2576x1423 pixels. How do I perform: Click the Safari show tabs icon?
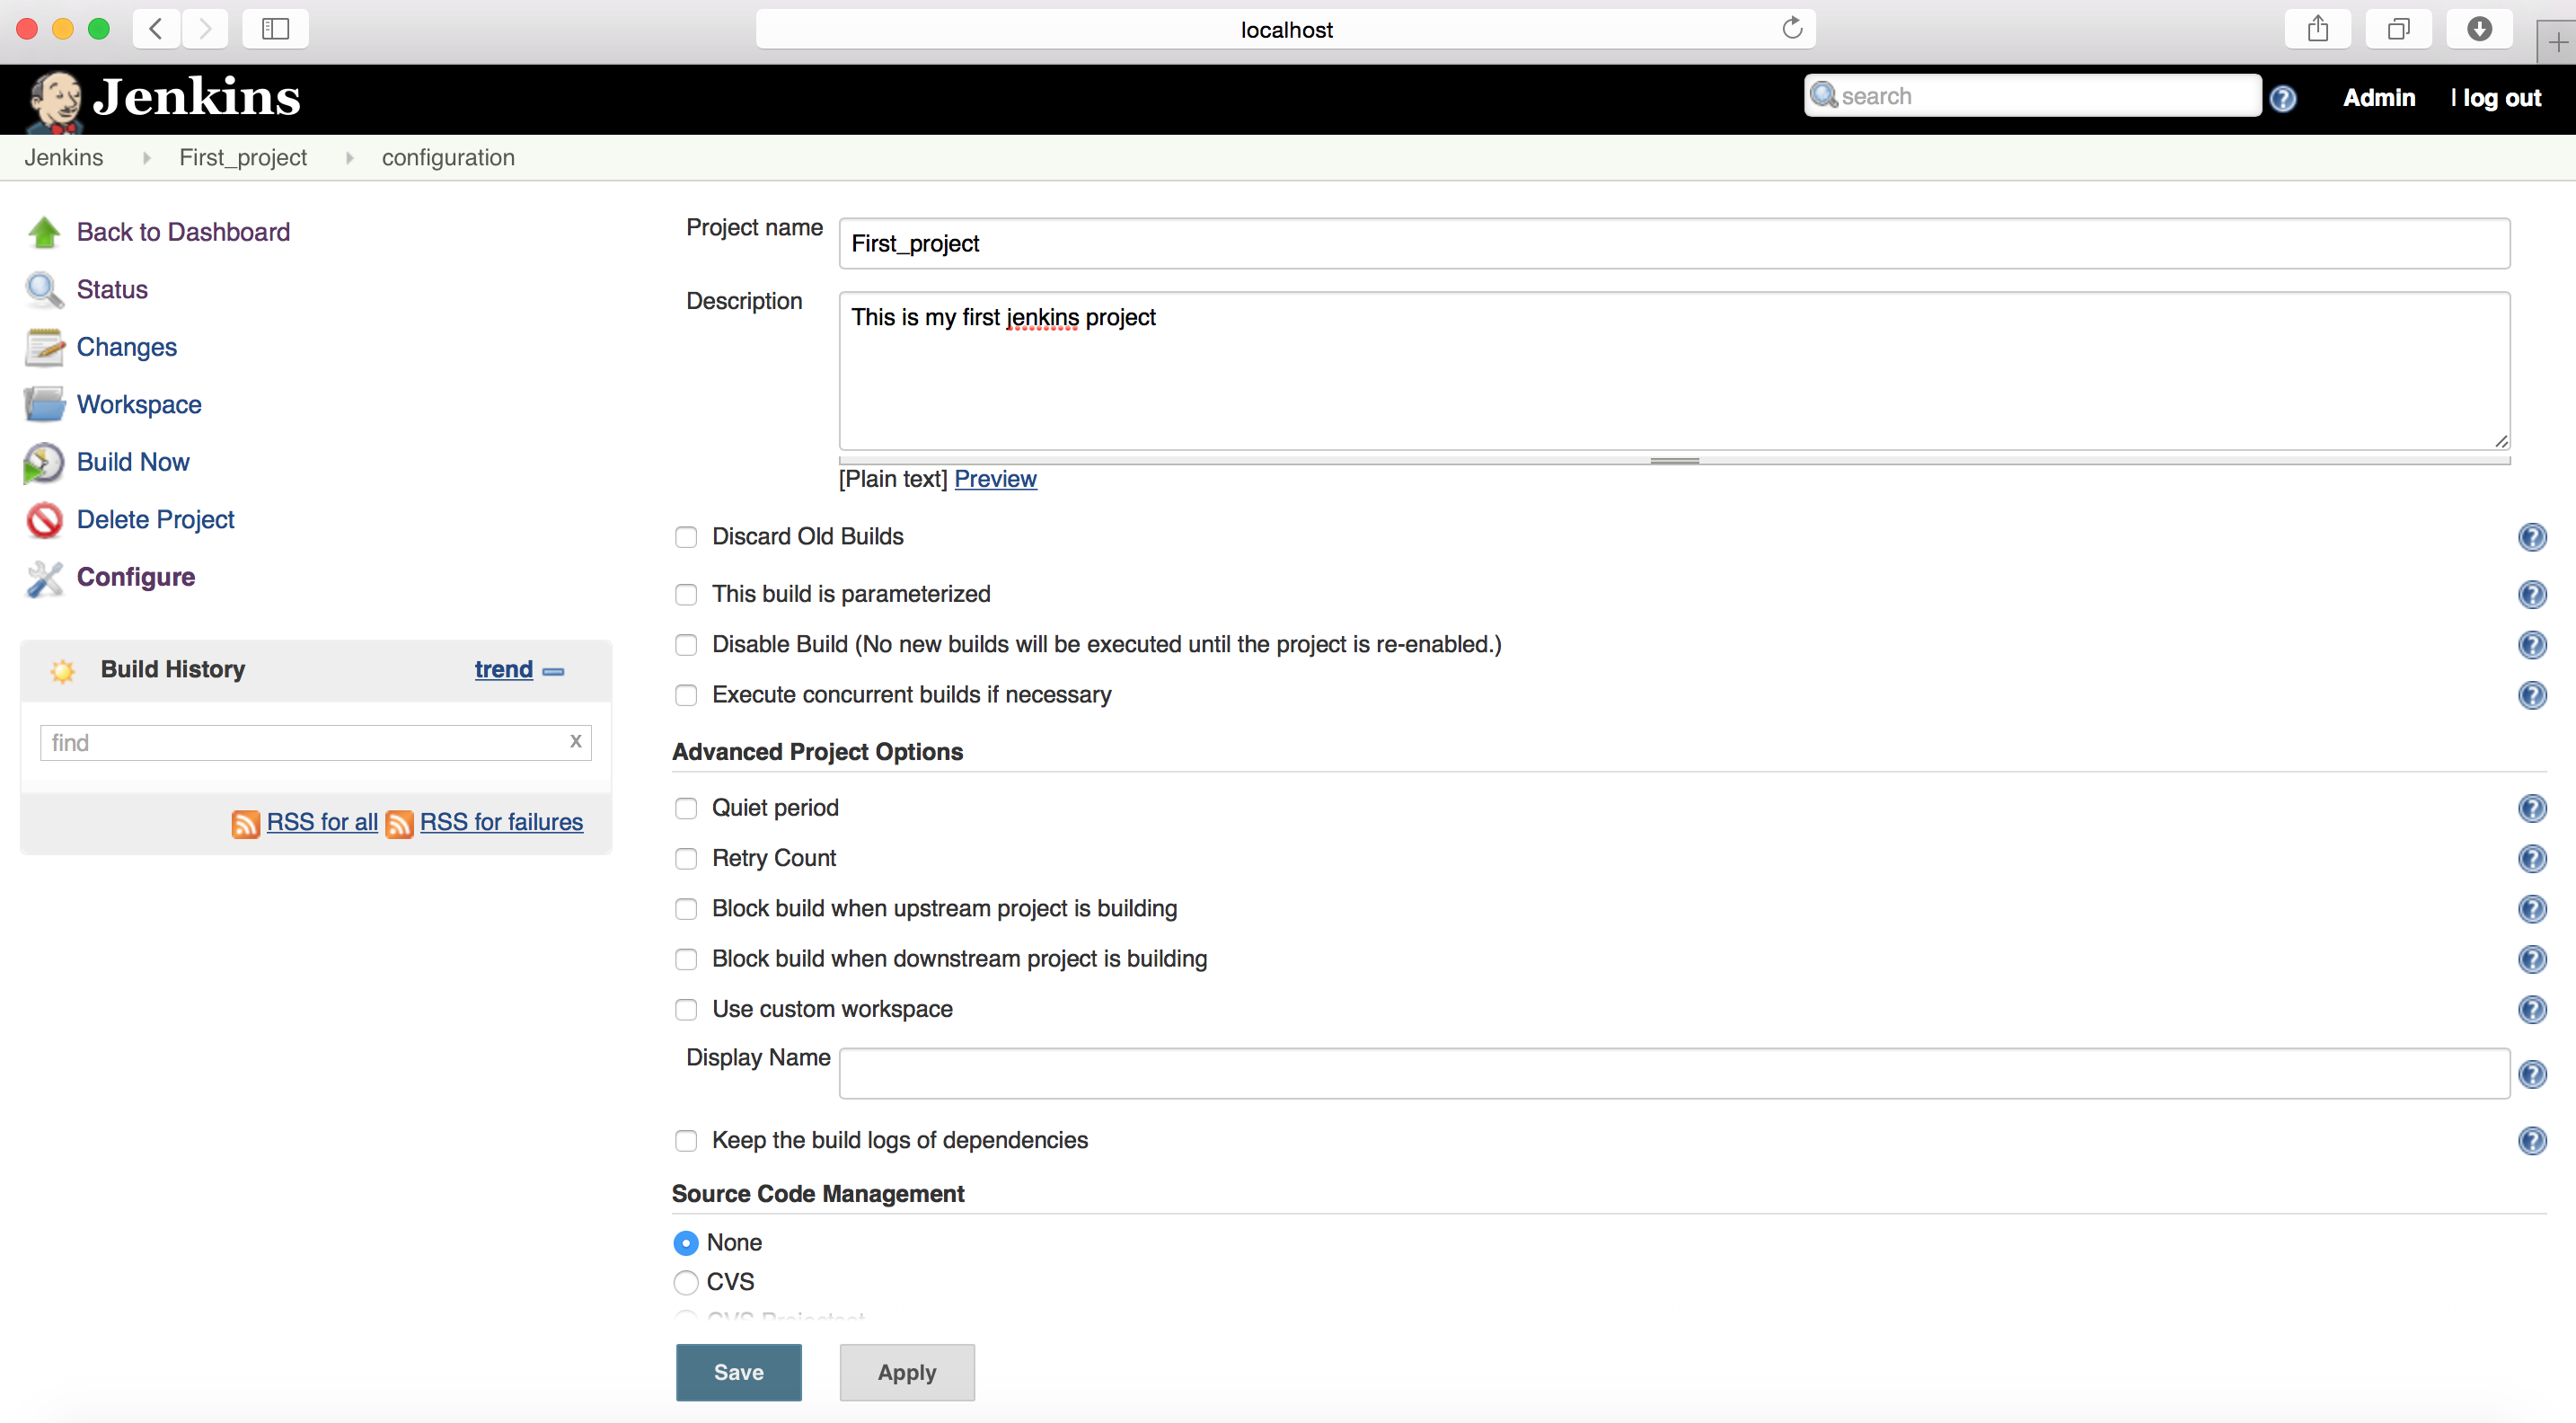2398,29
